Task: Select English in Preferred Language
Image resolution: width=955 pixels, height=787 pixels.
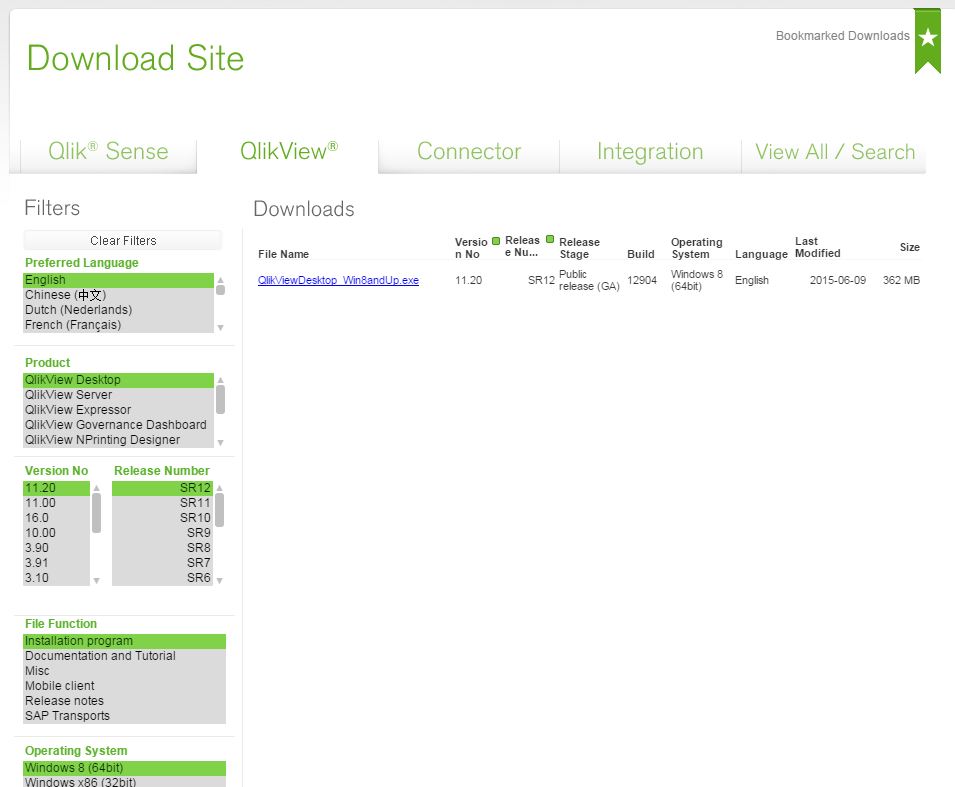Action: coord(118,280)
